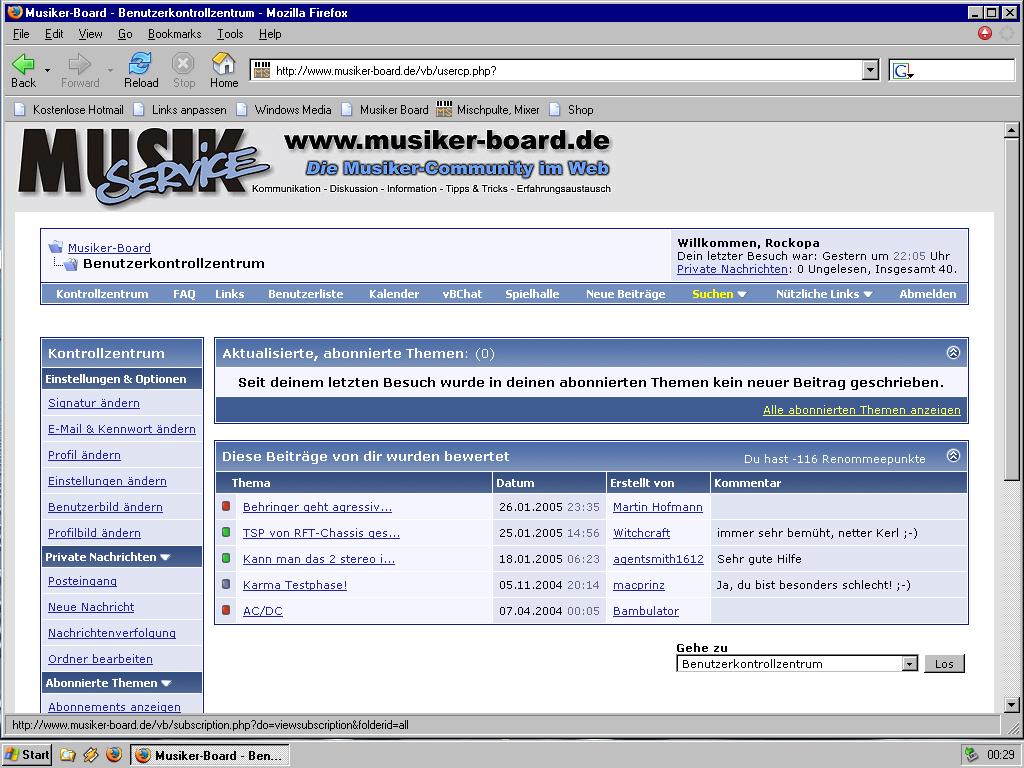Click the page vertical scrollbar down arrow

pos(1011,704)
